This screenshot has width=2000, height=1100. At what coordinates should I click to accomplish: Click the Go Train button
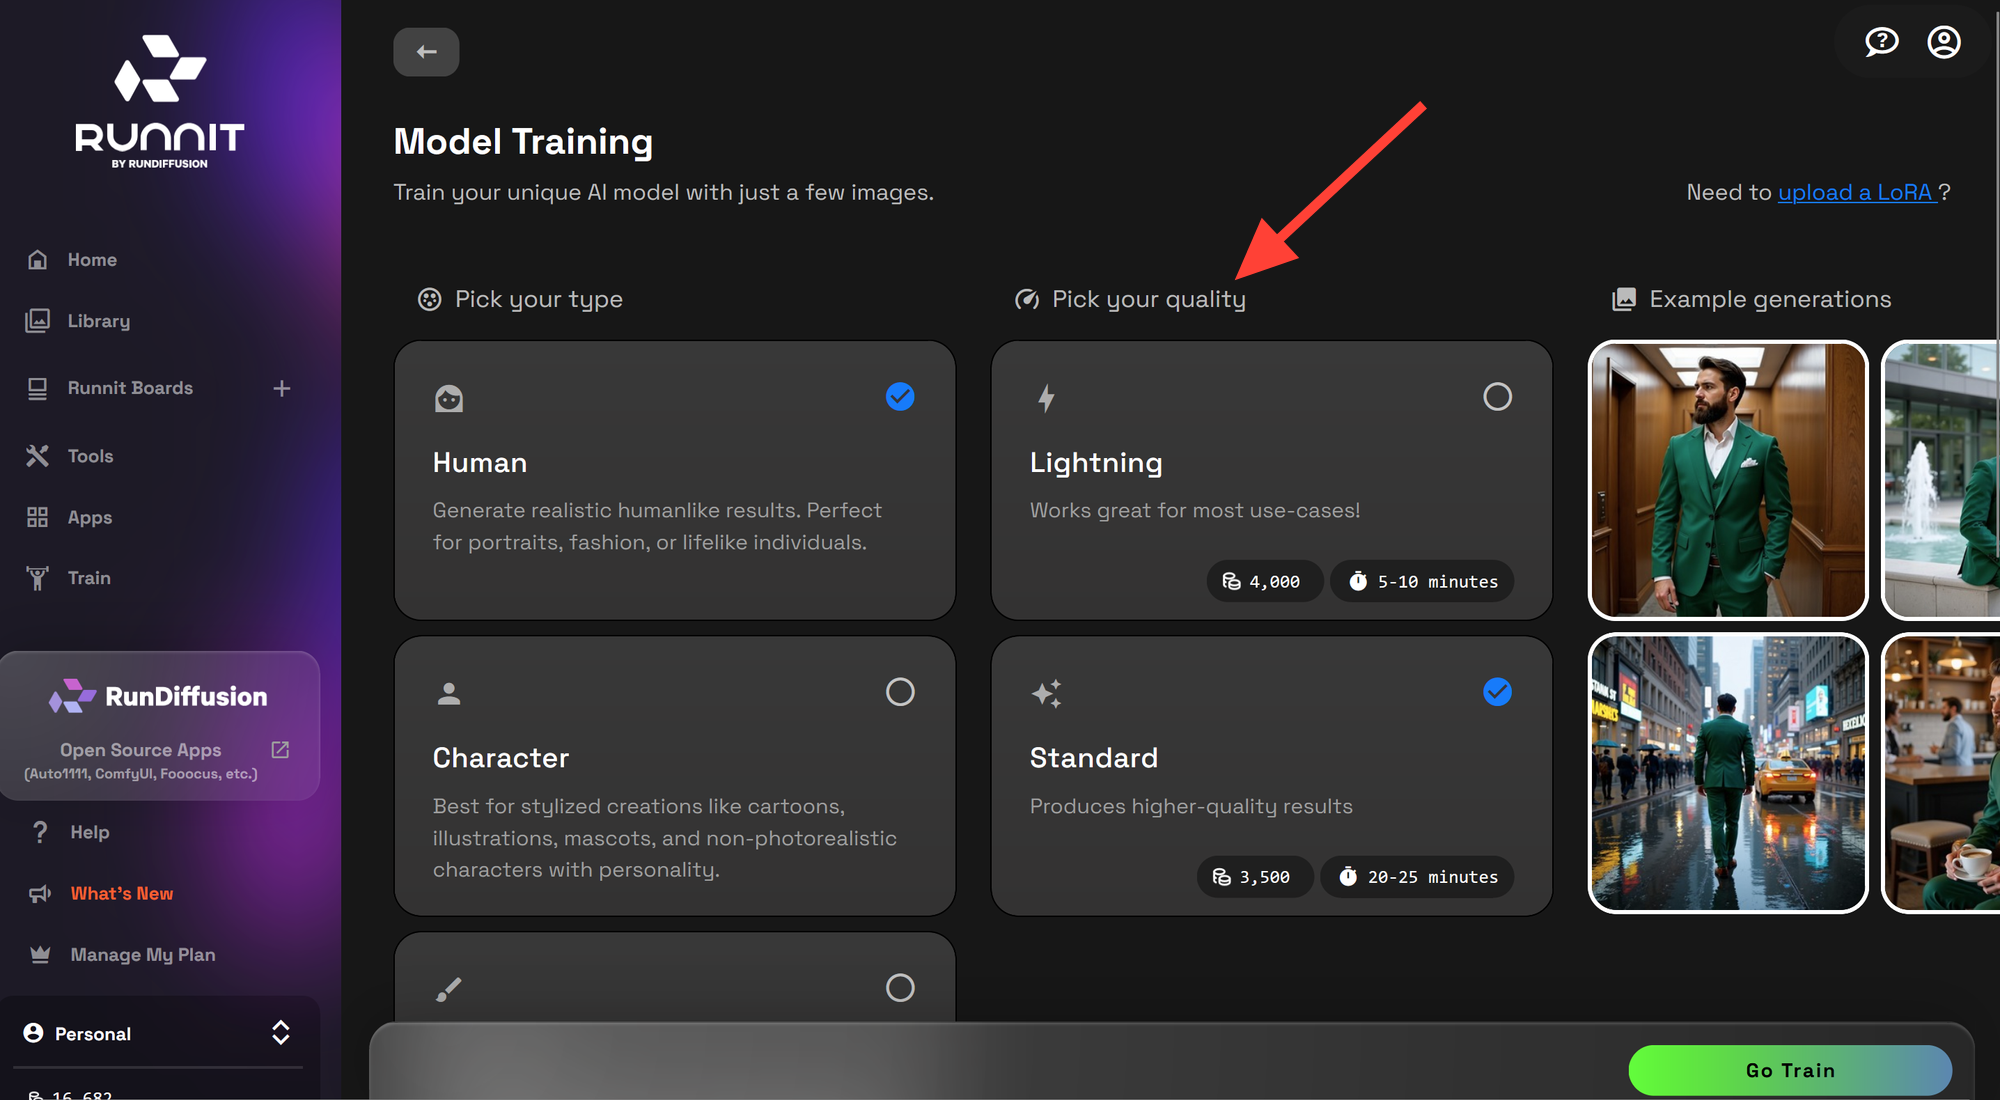point(1790,1070)
